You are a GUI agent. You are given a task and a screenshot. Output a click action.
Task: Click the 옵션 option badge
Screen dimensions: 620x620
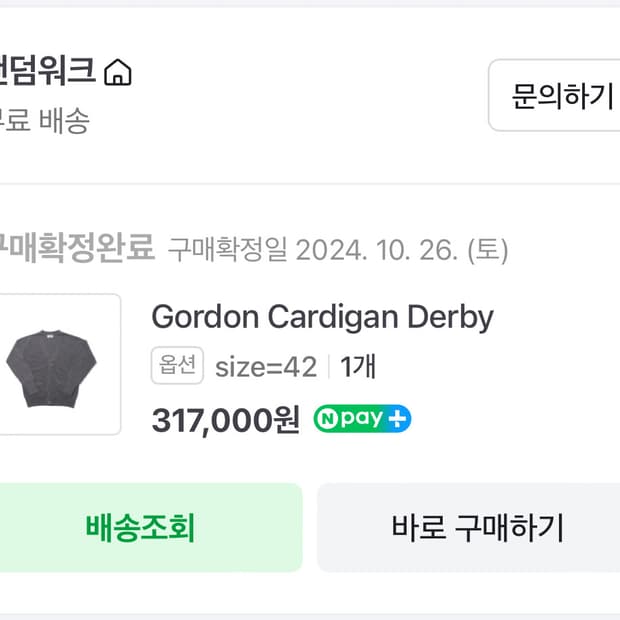point(178,366)
